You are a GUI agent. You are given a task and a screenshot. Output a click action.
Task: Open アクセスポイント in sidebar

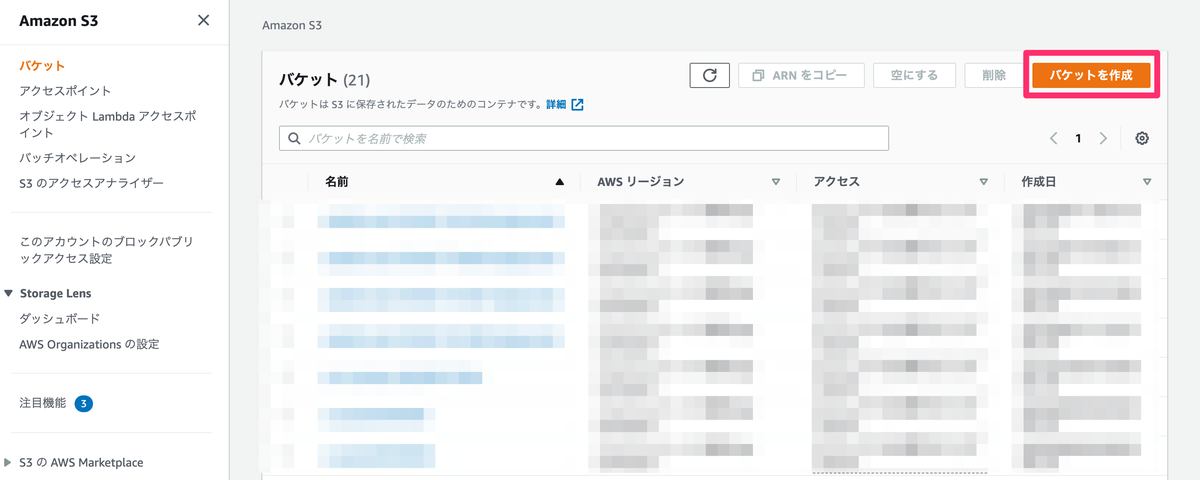click(65, 91)
